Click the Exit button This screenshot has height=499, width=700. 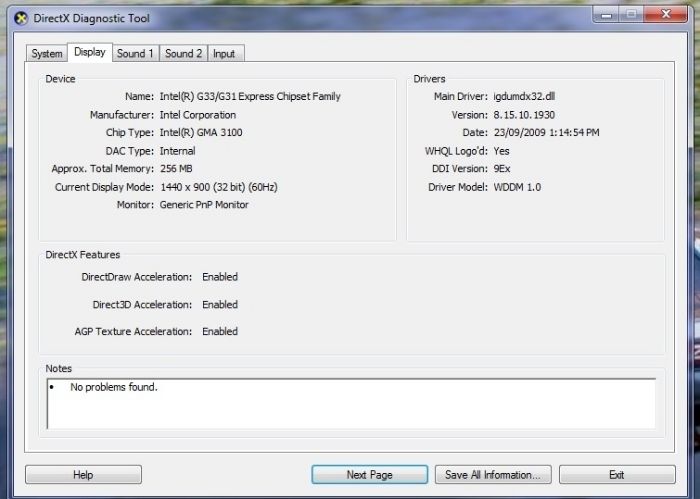pyautogui.click(x=617, y=474)
